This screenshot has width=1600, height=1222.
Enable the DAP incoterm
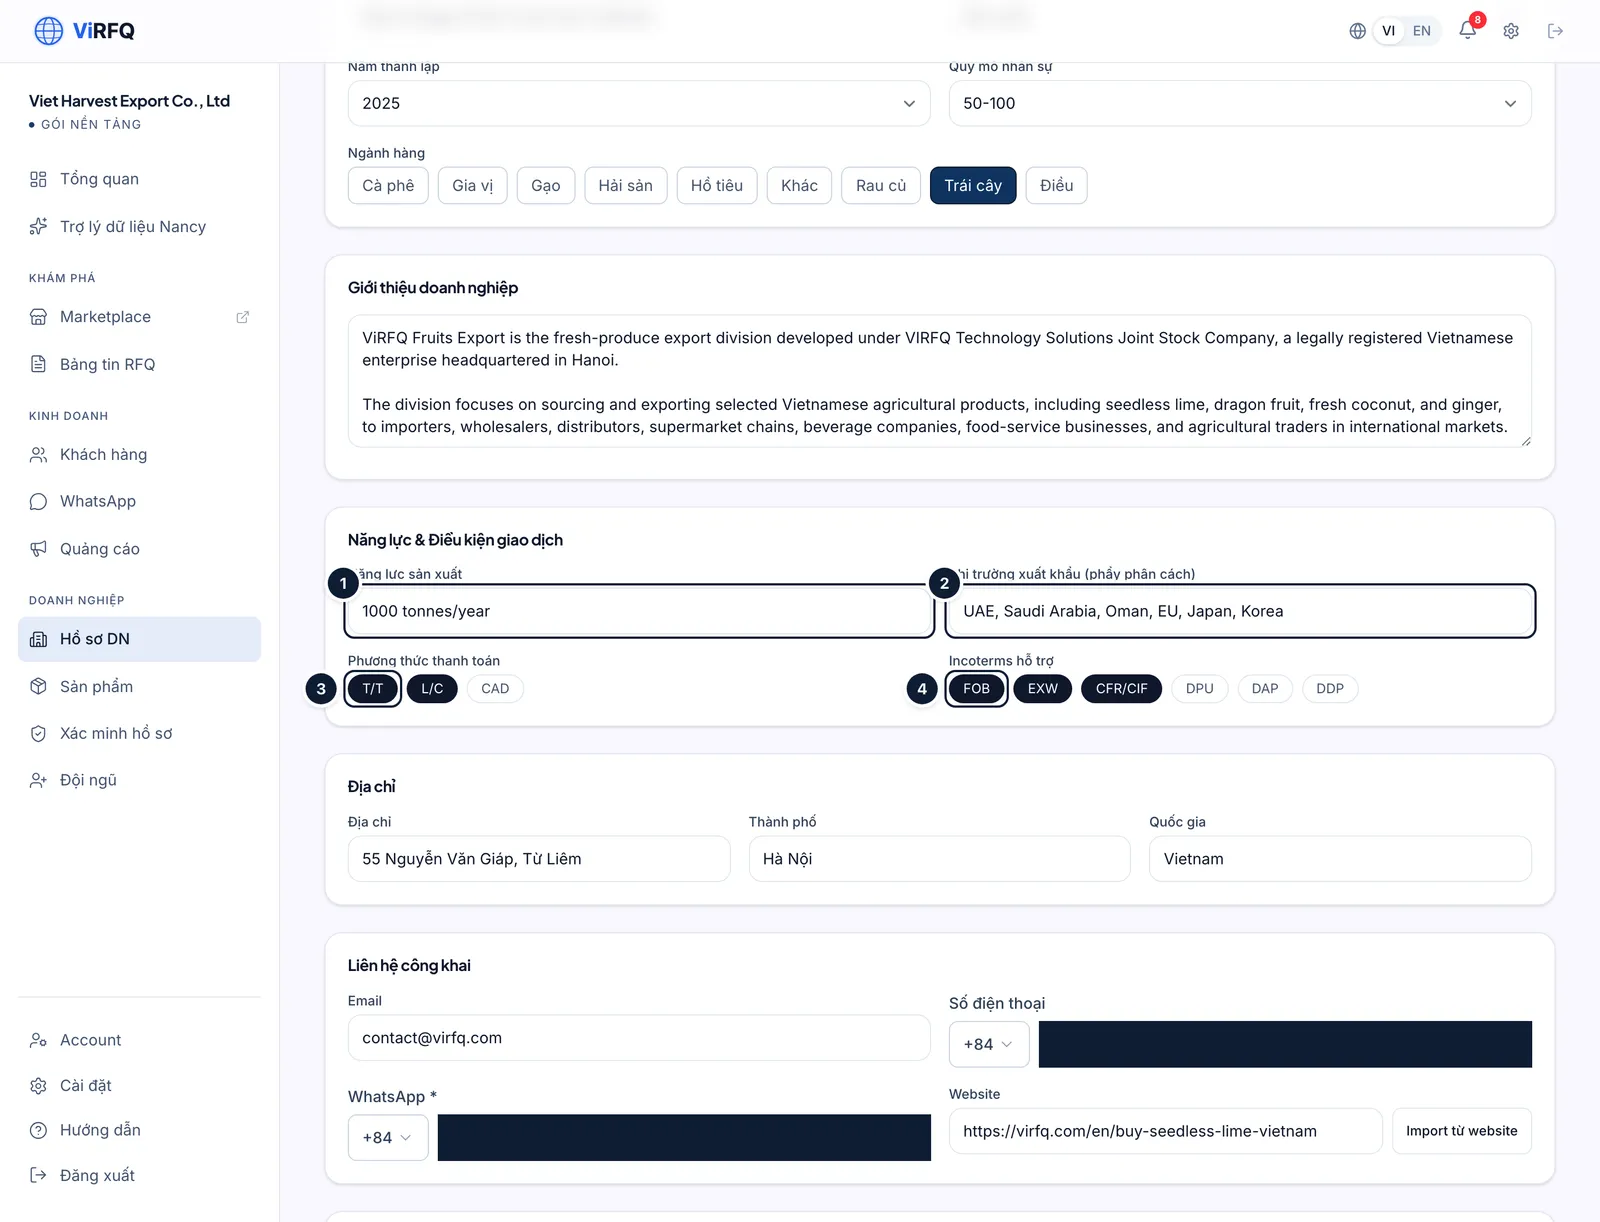(x=1265, y=689)
